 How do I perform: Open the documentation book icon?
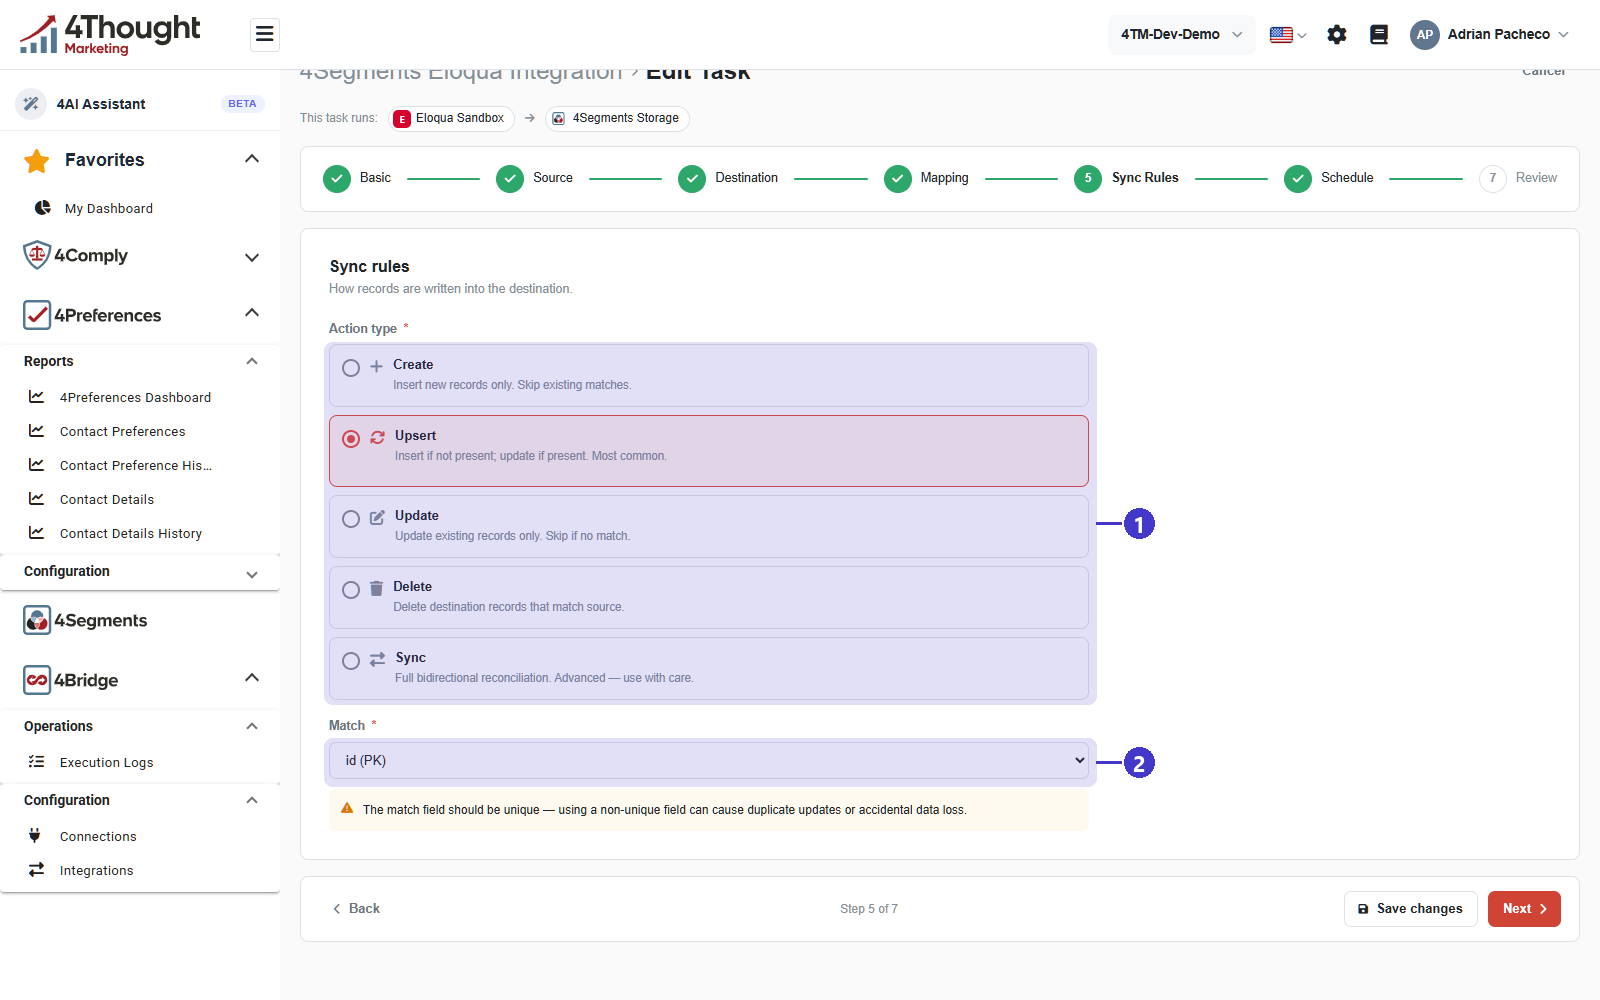(x=1379, y=34)
